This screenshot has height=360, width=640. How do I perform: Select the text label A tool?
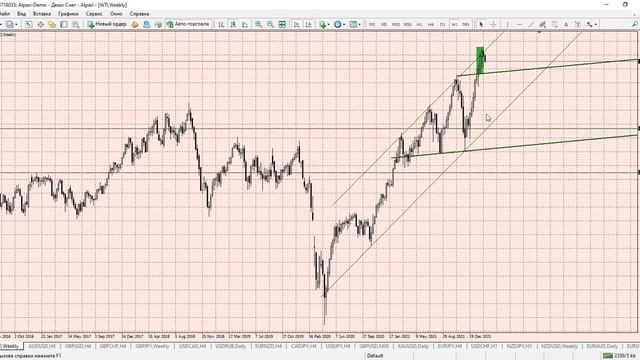(566, 24)
